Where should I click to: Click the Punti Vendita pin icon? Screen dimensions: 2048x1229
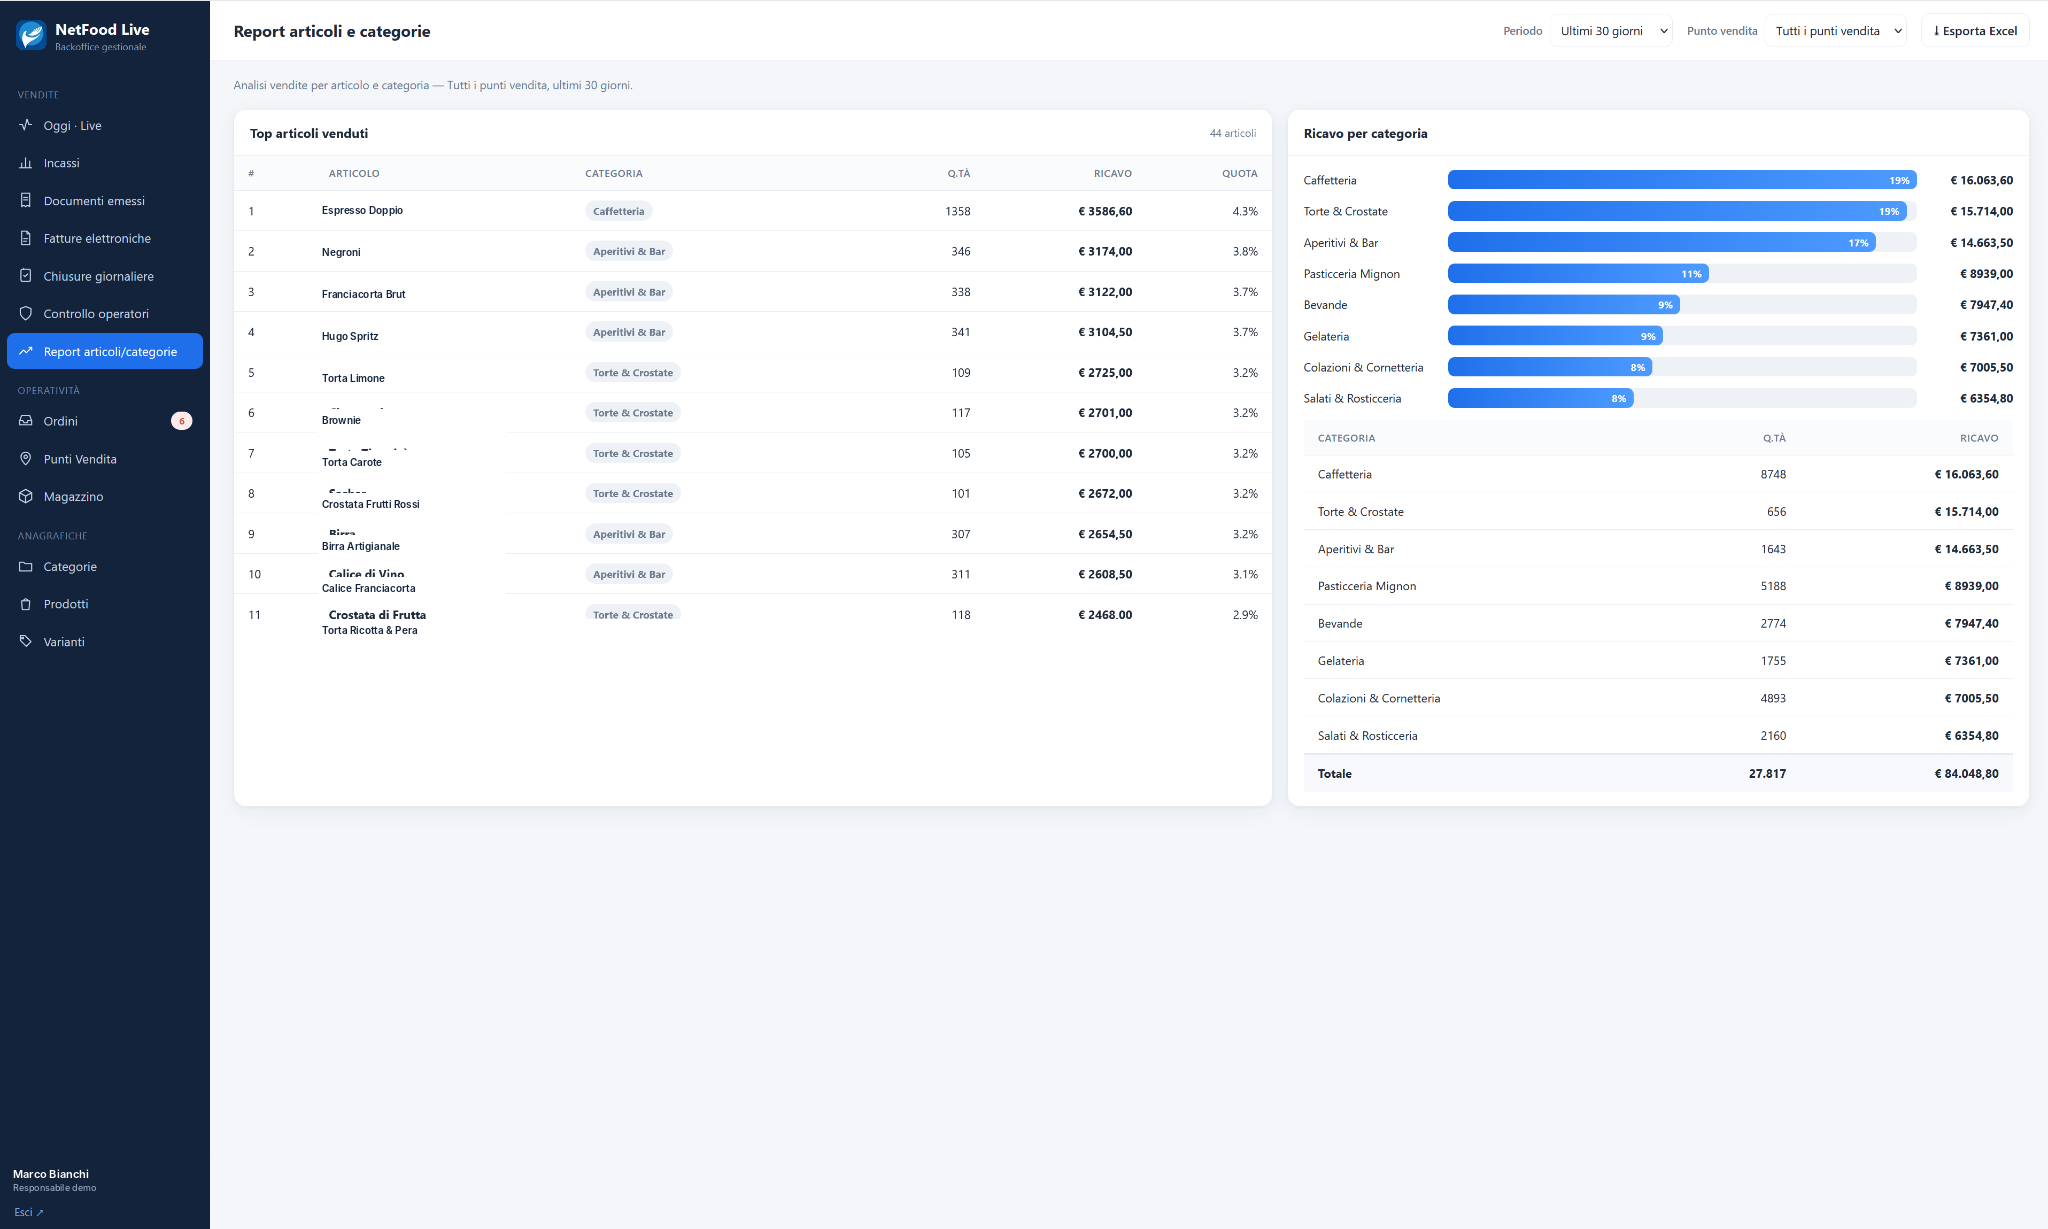(x=26, y=459)
